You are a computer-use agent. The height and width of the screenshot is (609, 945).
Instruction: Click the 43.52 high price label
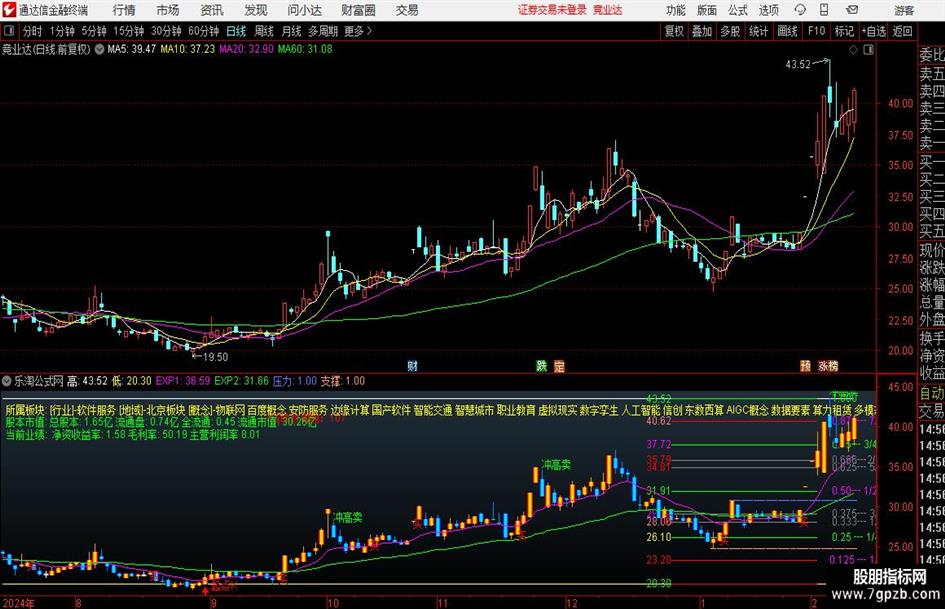798,64
